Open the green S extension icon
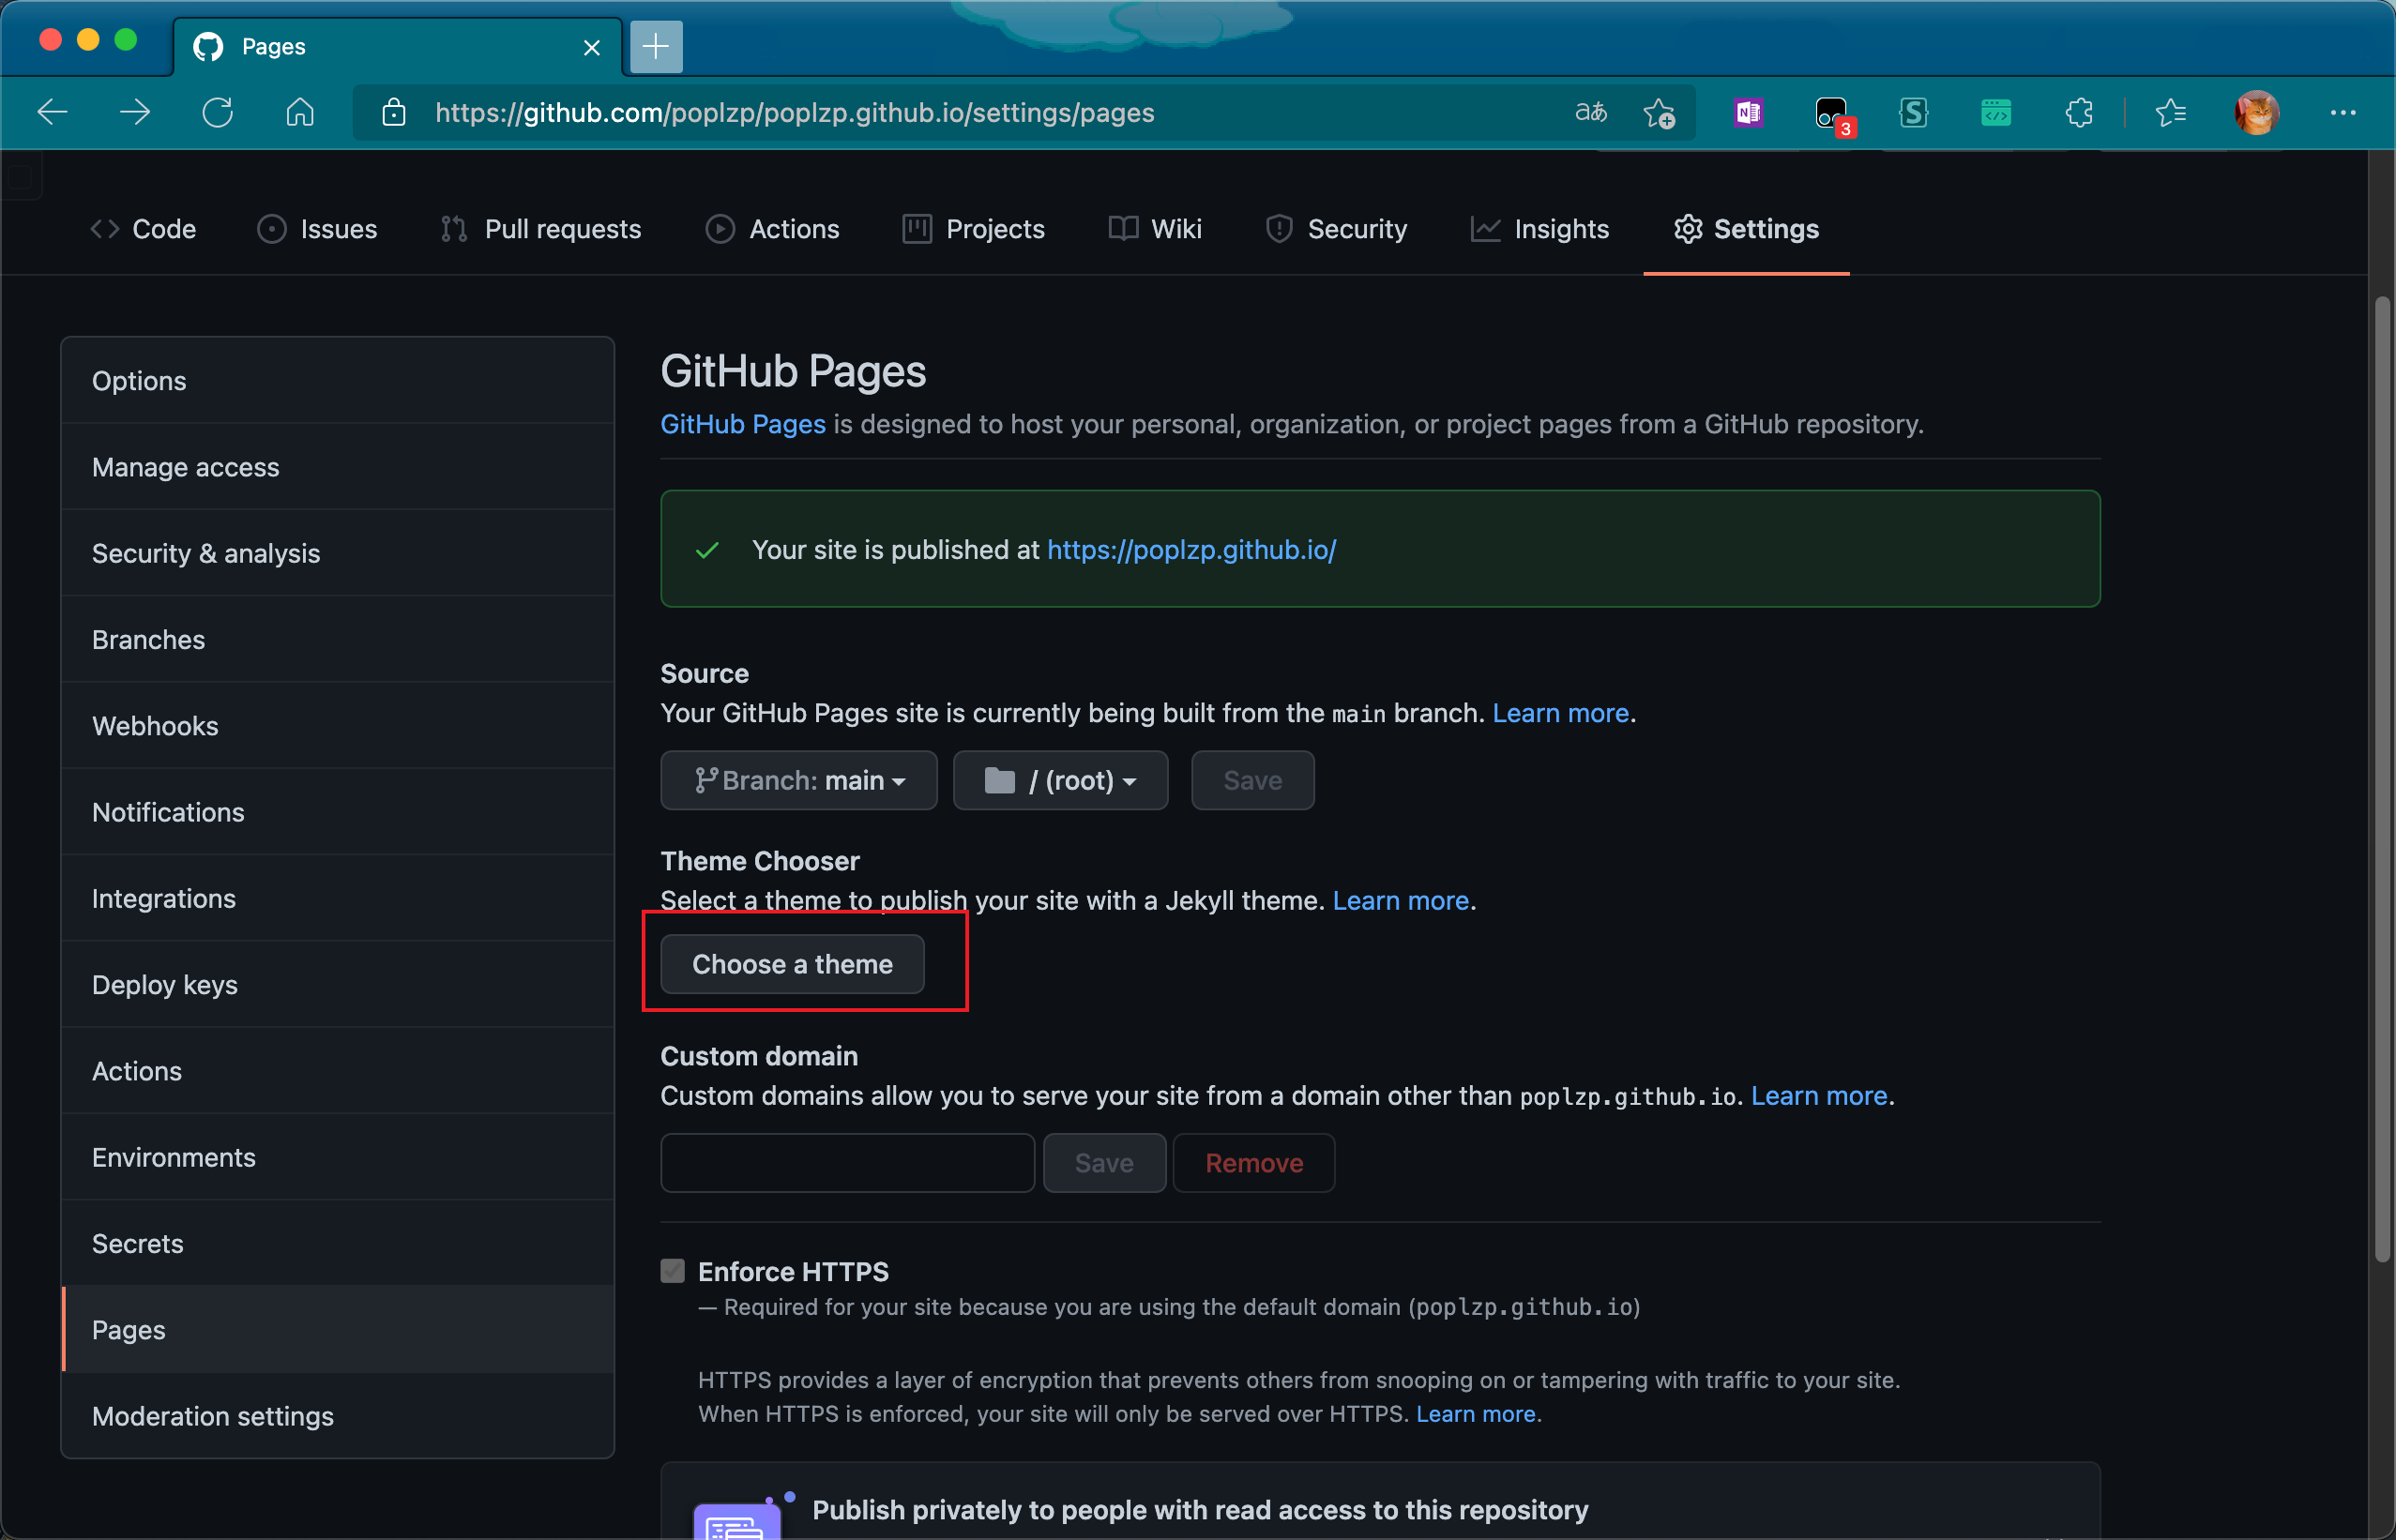 point(1913,113)
